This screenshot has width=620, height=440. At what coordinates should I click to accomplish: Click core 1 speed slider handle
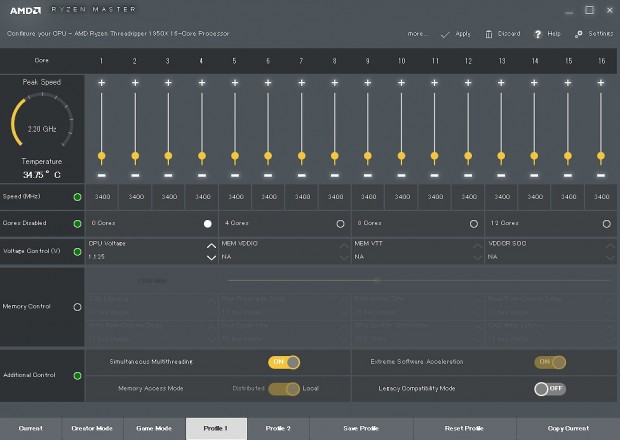click(102, 157)
